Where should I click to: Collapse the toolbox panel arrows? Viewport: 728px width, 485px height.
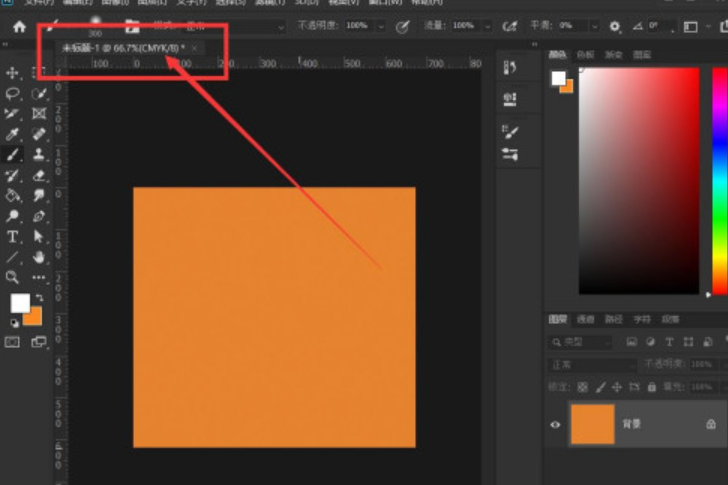[5, 45]
